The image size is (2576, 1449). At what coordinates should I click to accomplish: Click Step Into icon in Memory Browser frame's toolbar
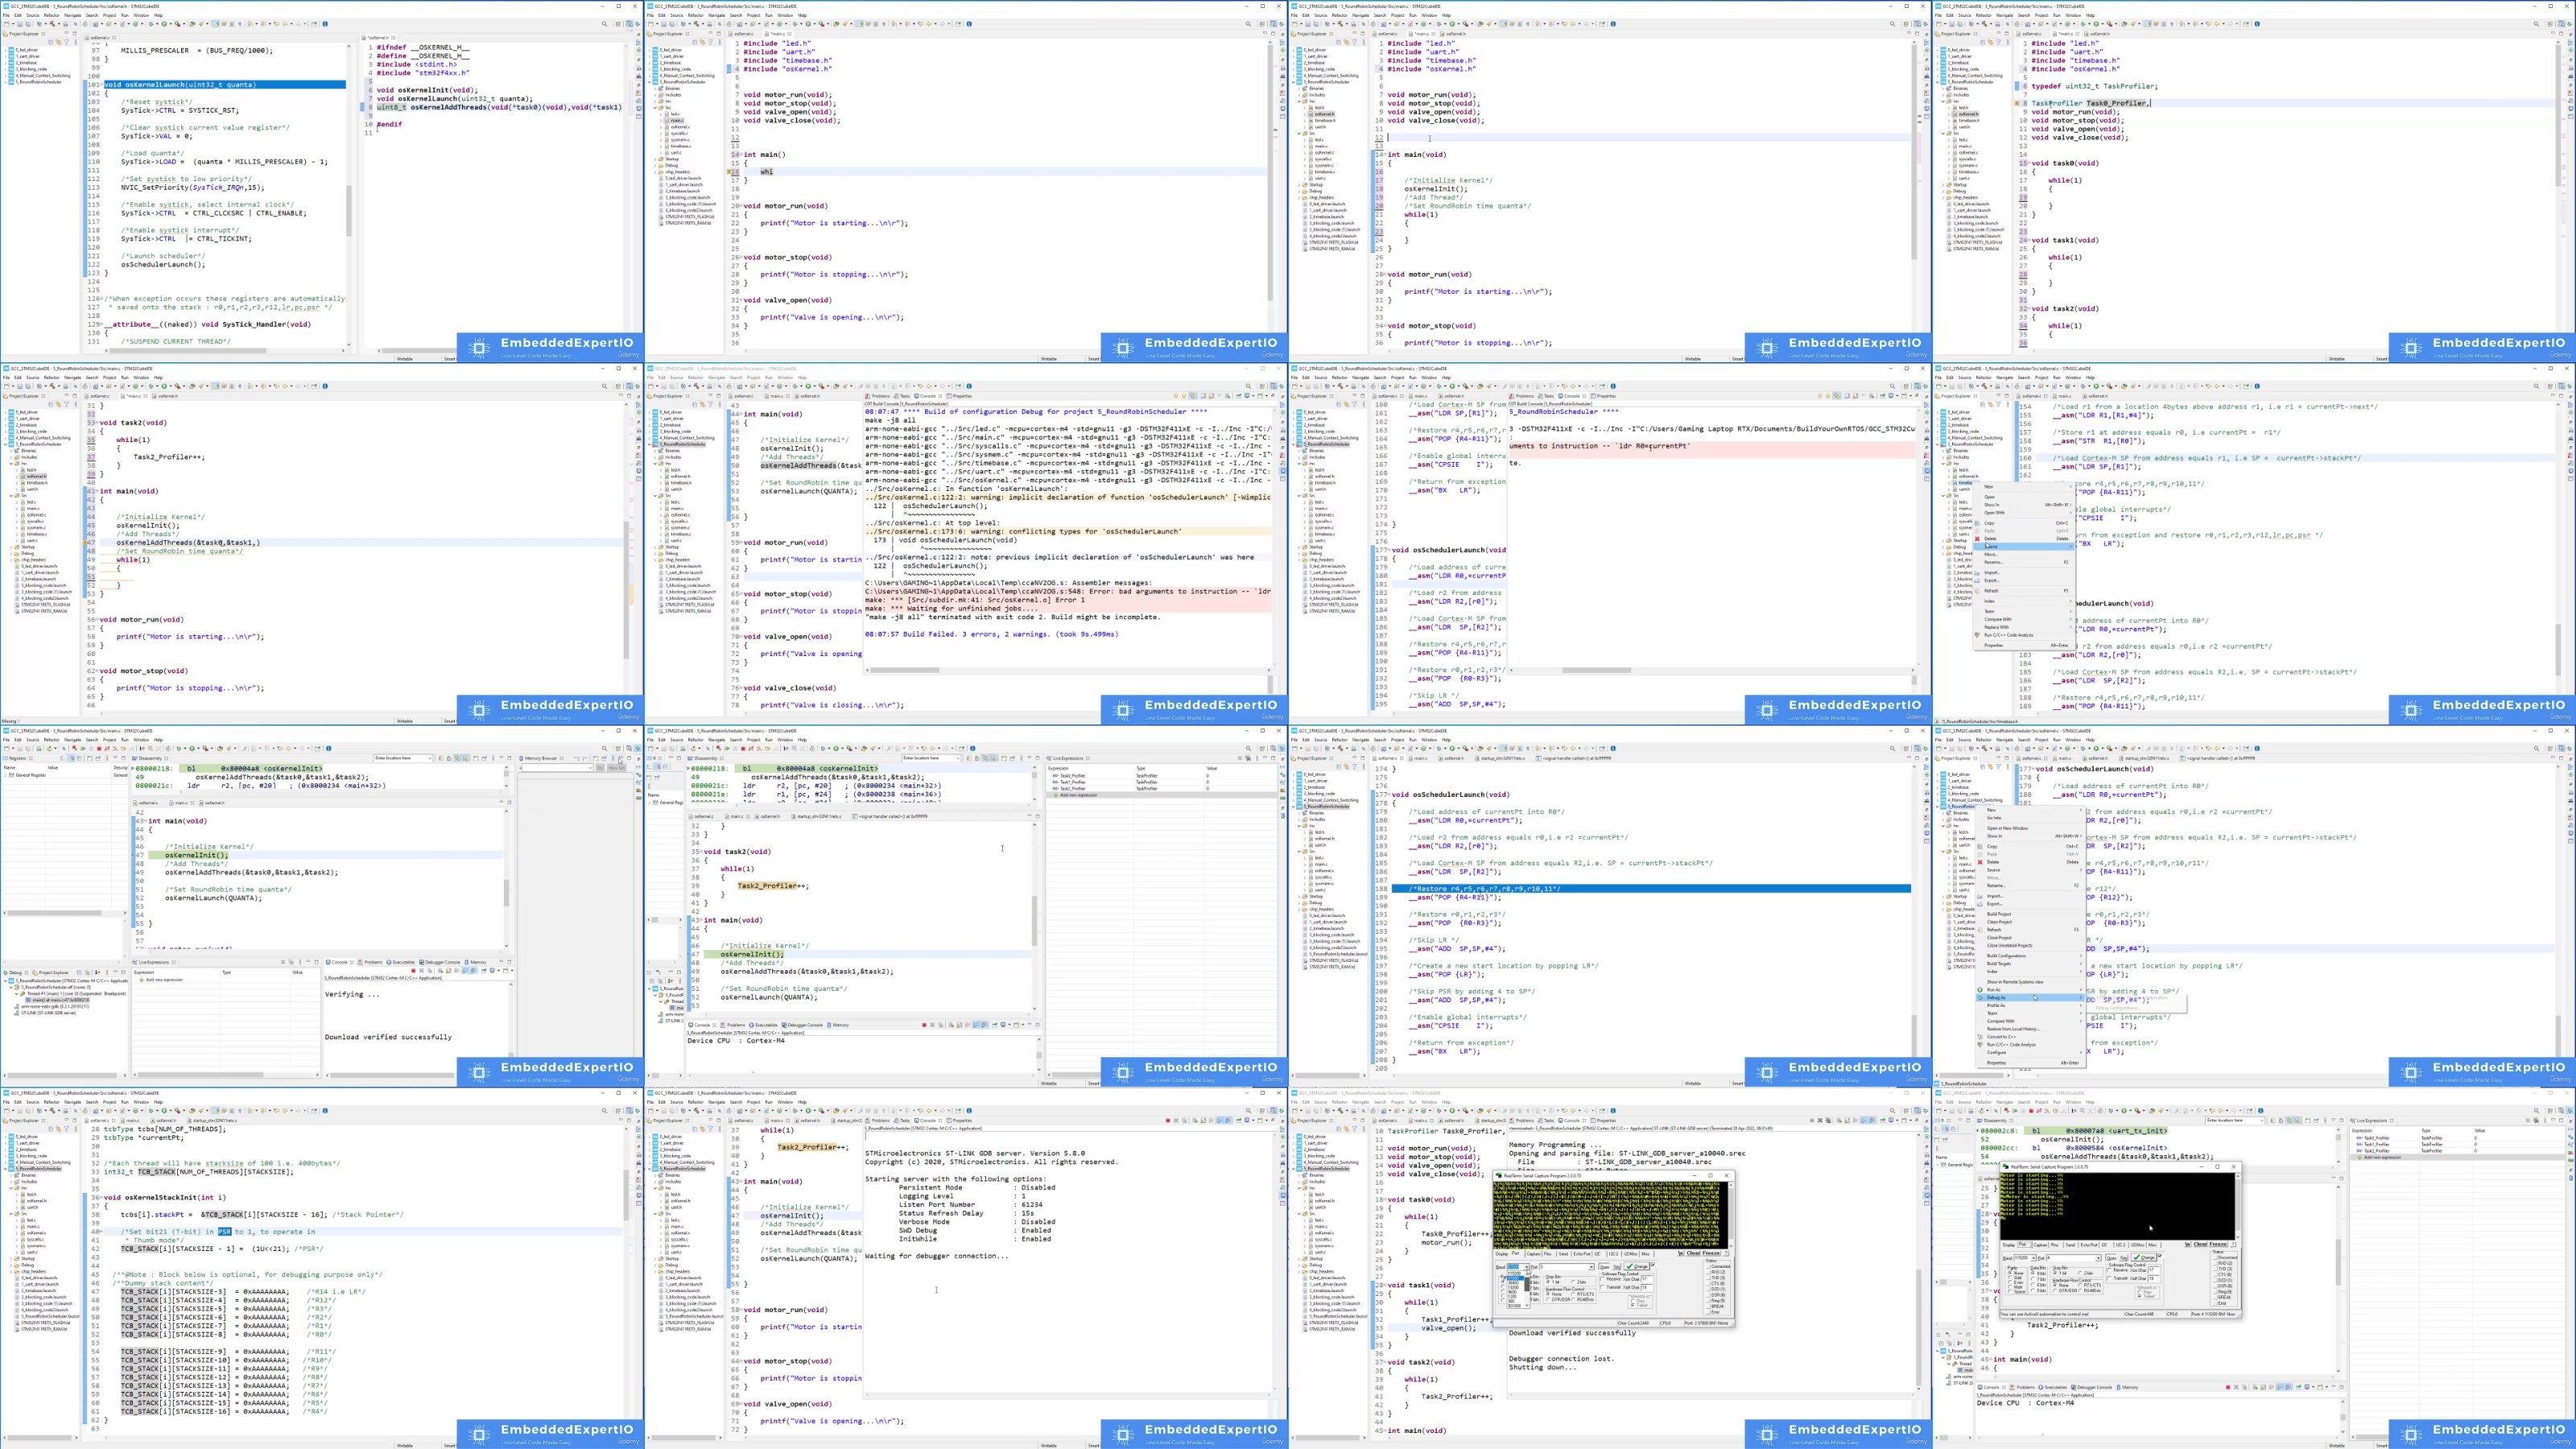[x=115, y=749]
